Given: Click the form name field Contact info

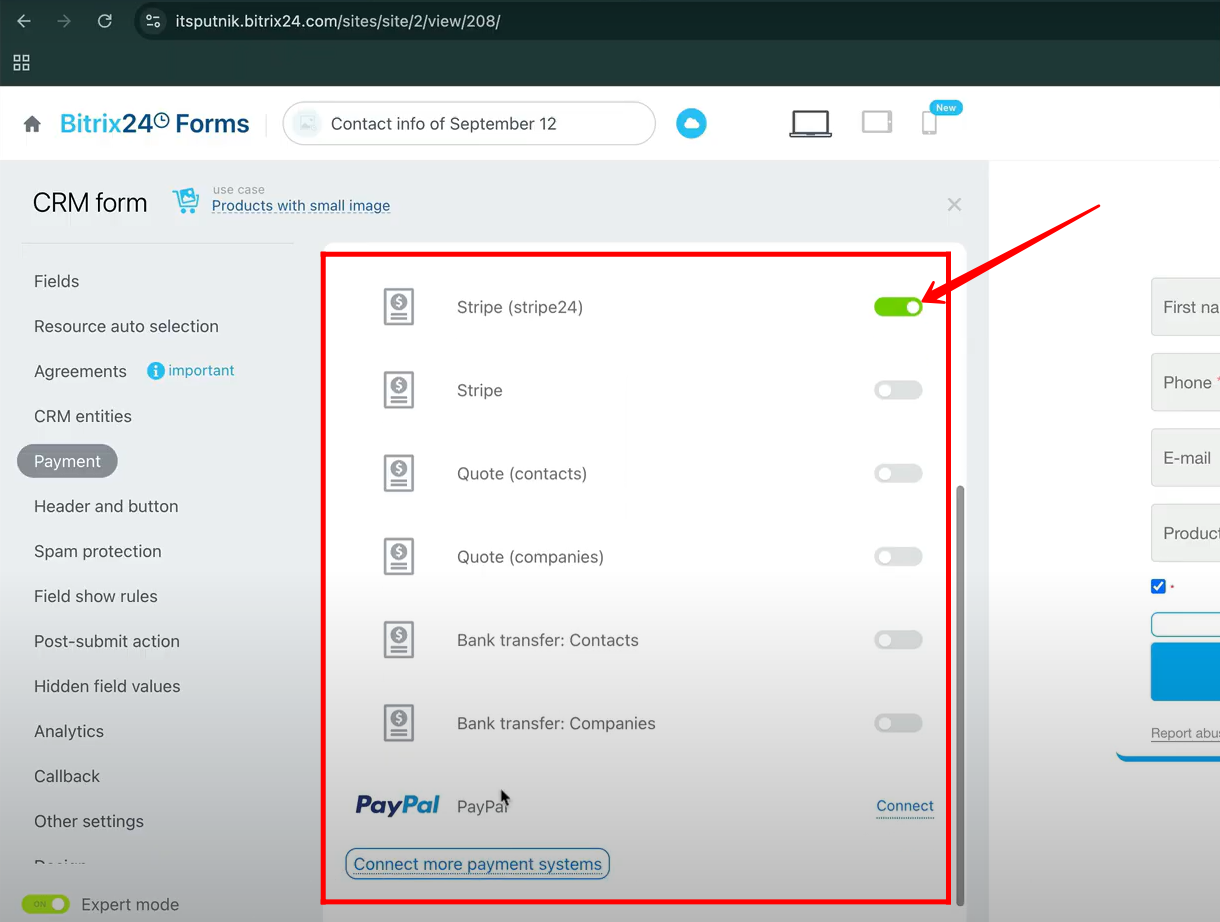Looking at the screenshot, I should tap(468, 124).
